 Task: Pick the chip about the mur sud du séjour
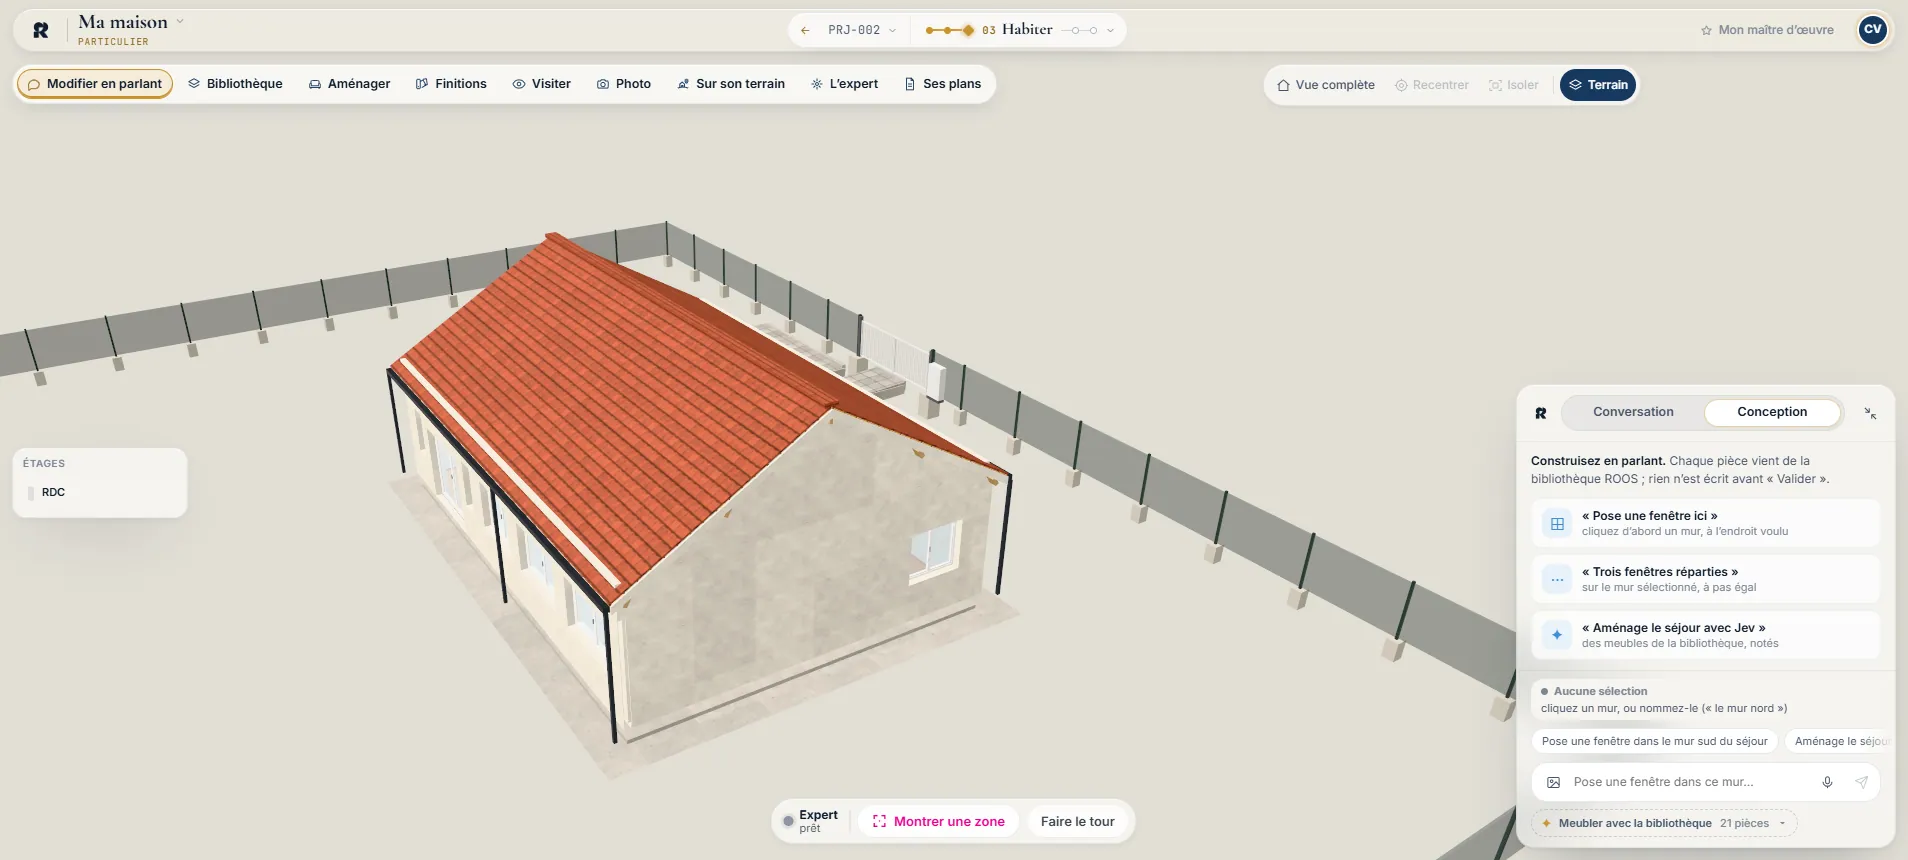(x=1654, y=741)
